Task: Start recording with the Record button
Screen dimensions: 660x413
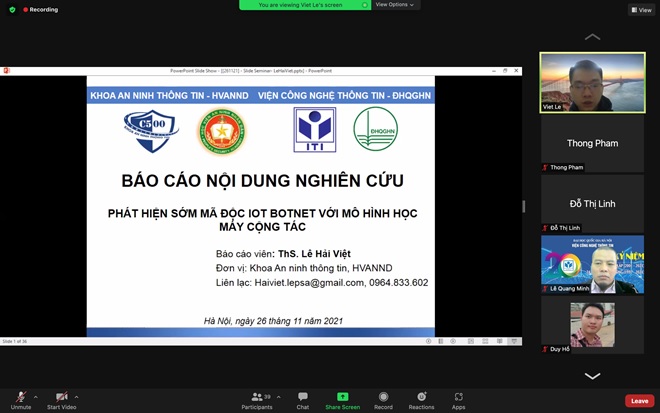Action: 383,399
